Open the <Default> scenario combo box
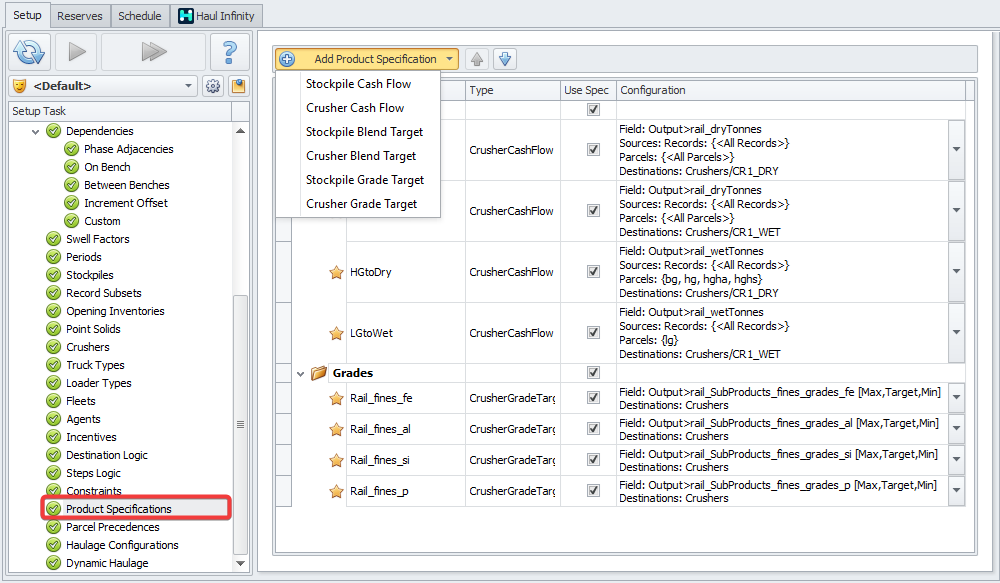The height and width of the screenshot is (583, 1000). tap(103, 86)
